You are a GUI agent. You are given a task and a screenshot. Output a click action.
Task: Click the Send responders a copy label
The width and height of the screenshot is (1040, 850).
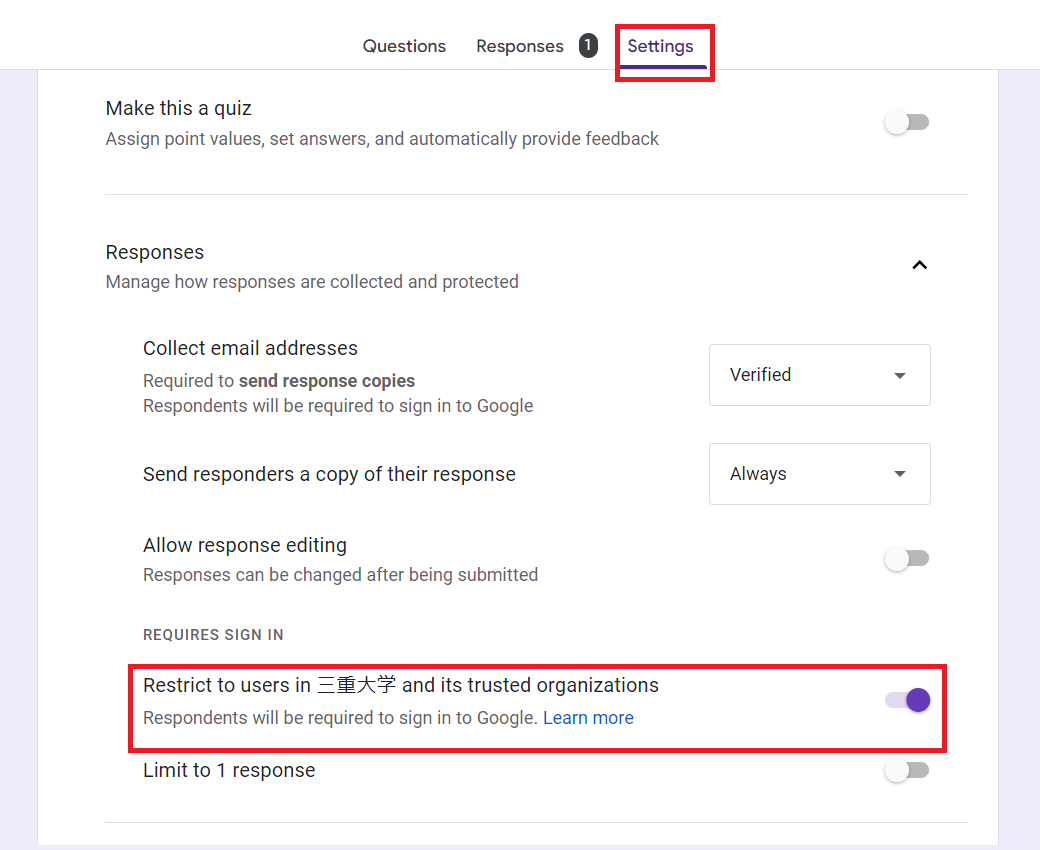[329, 474]
